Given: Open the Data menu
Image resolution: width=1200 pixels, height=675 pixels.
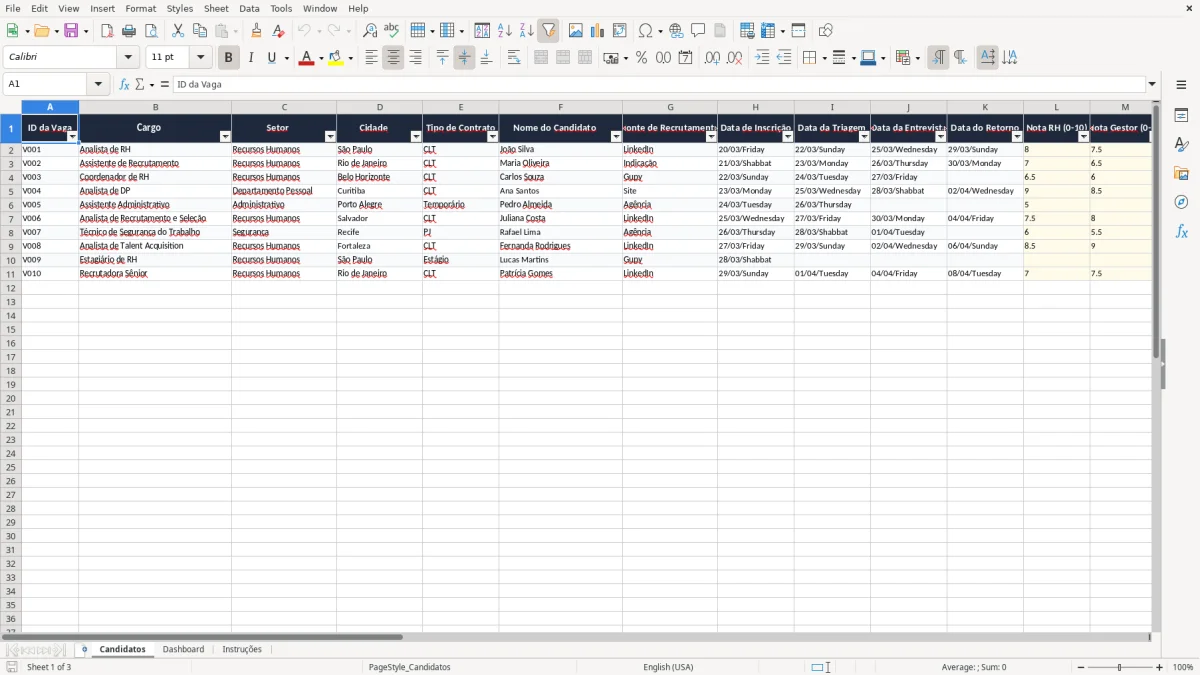Looking at the screenshot, I should coord(249,8).
